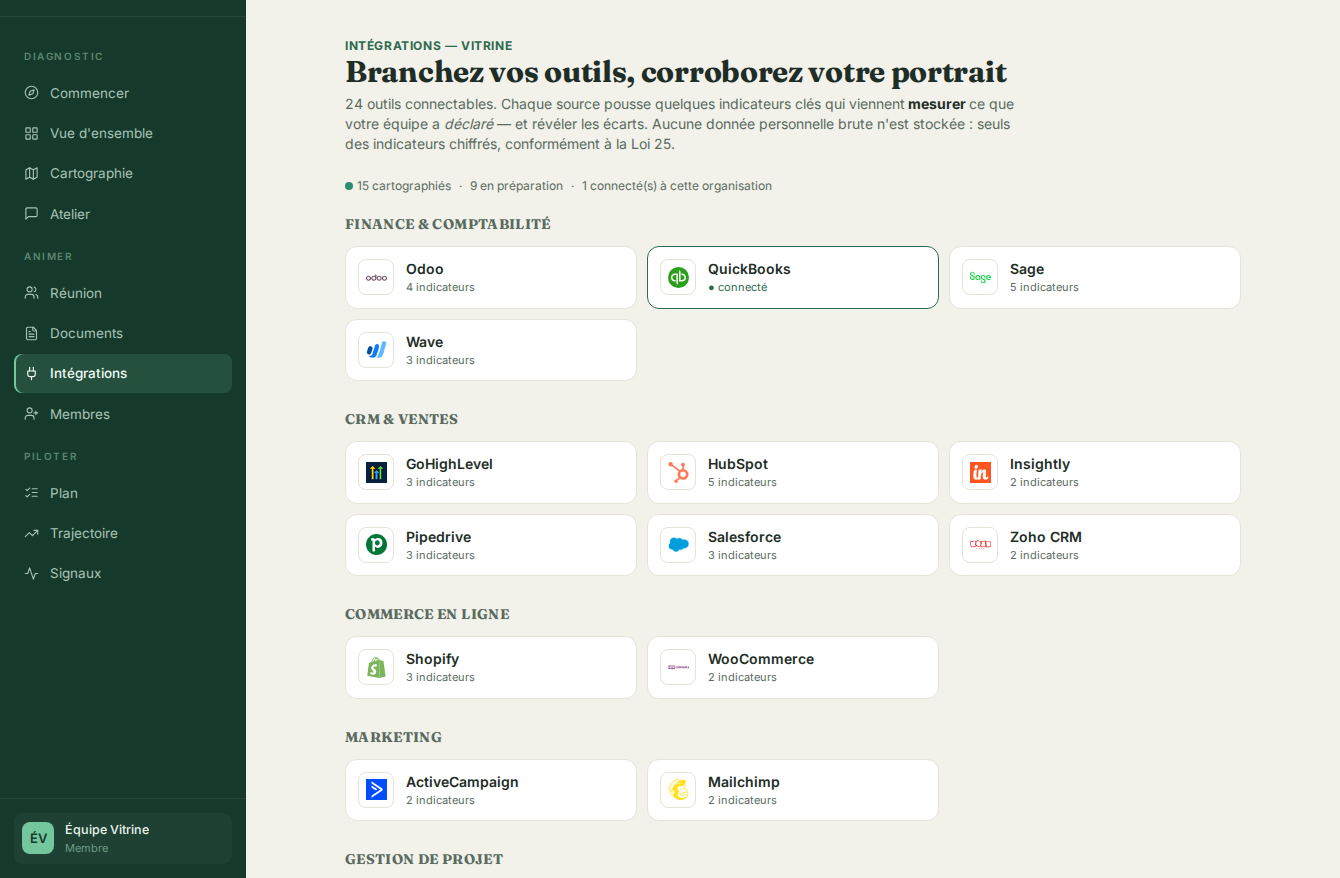The width and height of the screenshot is (1340, 878).
Task: Click the orange HubSpot logo
Action: (x=678, y=472)
